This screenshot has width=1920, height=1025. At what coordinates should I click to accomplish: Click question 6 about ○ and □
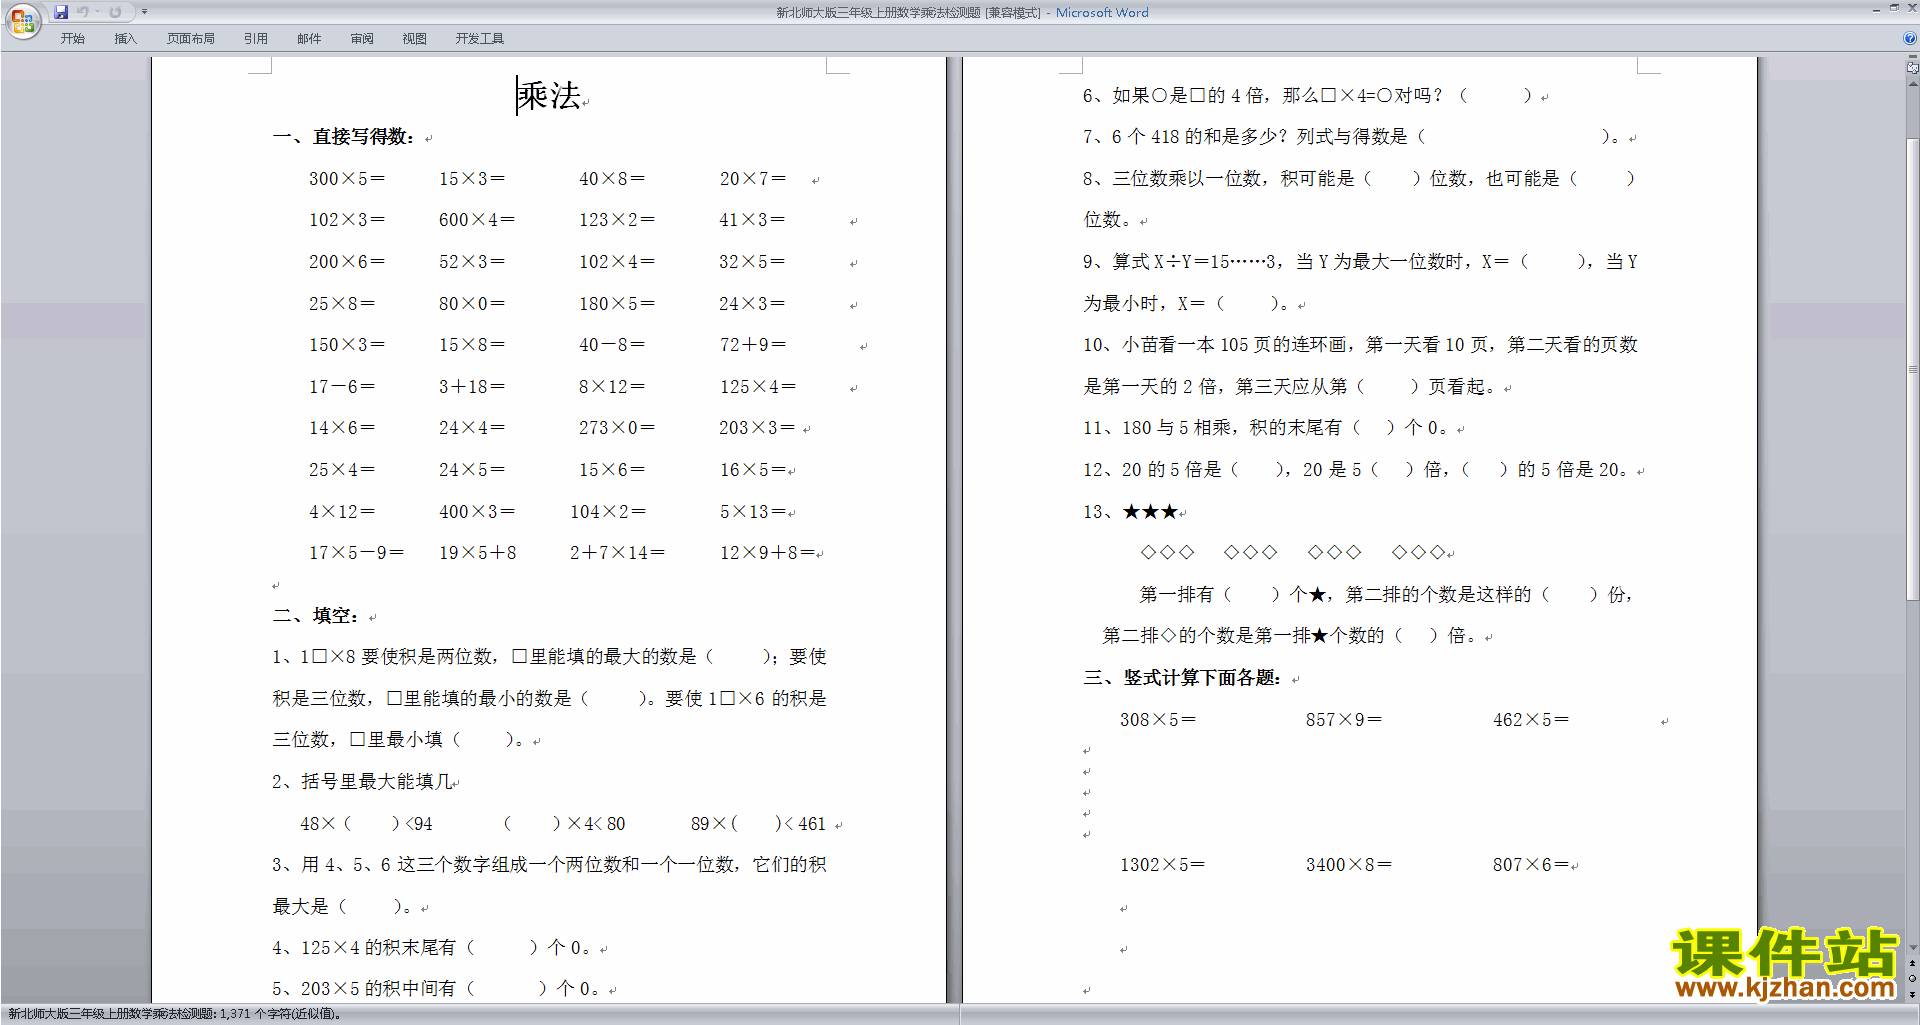point(1308,96)
